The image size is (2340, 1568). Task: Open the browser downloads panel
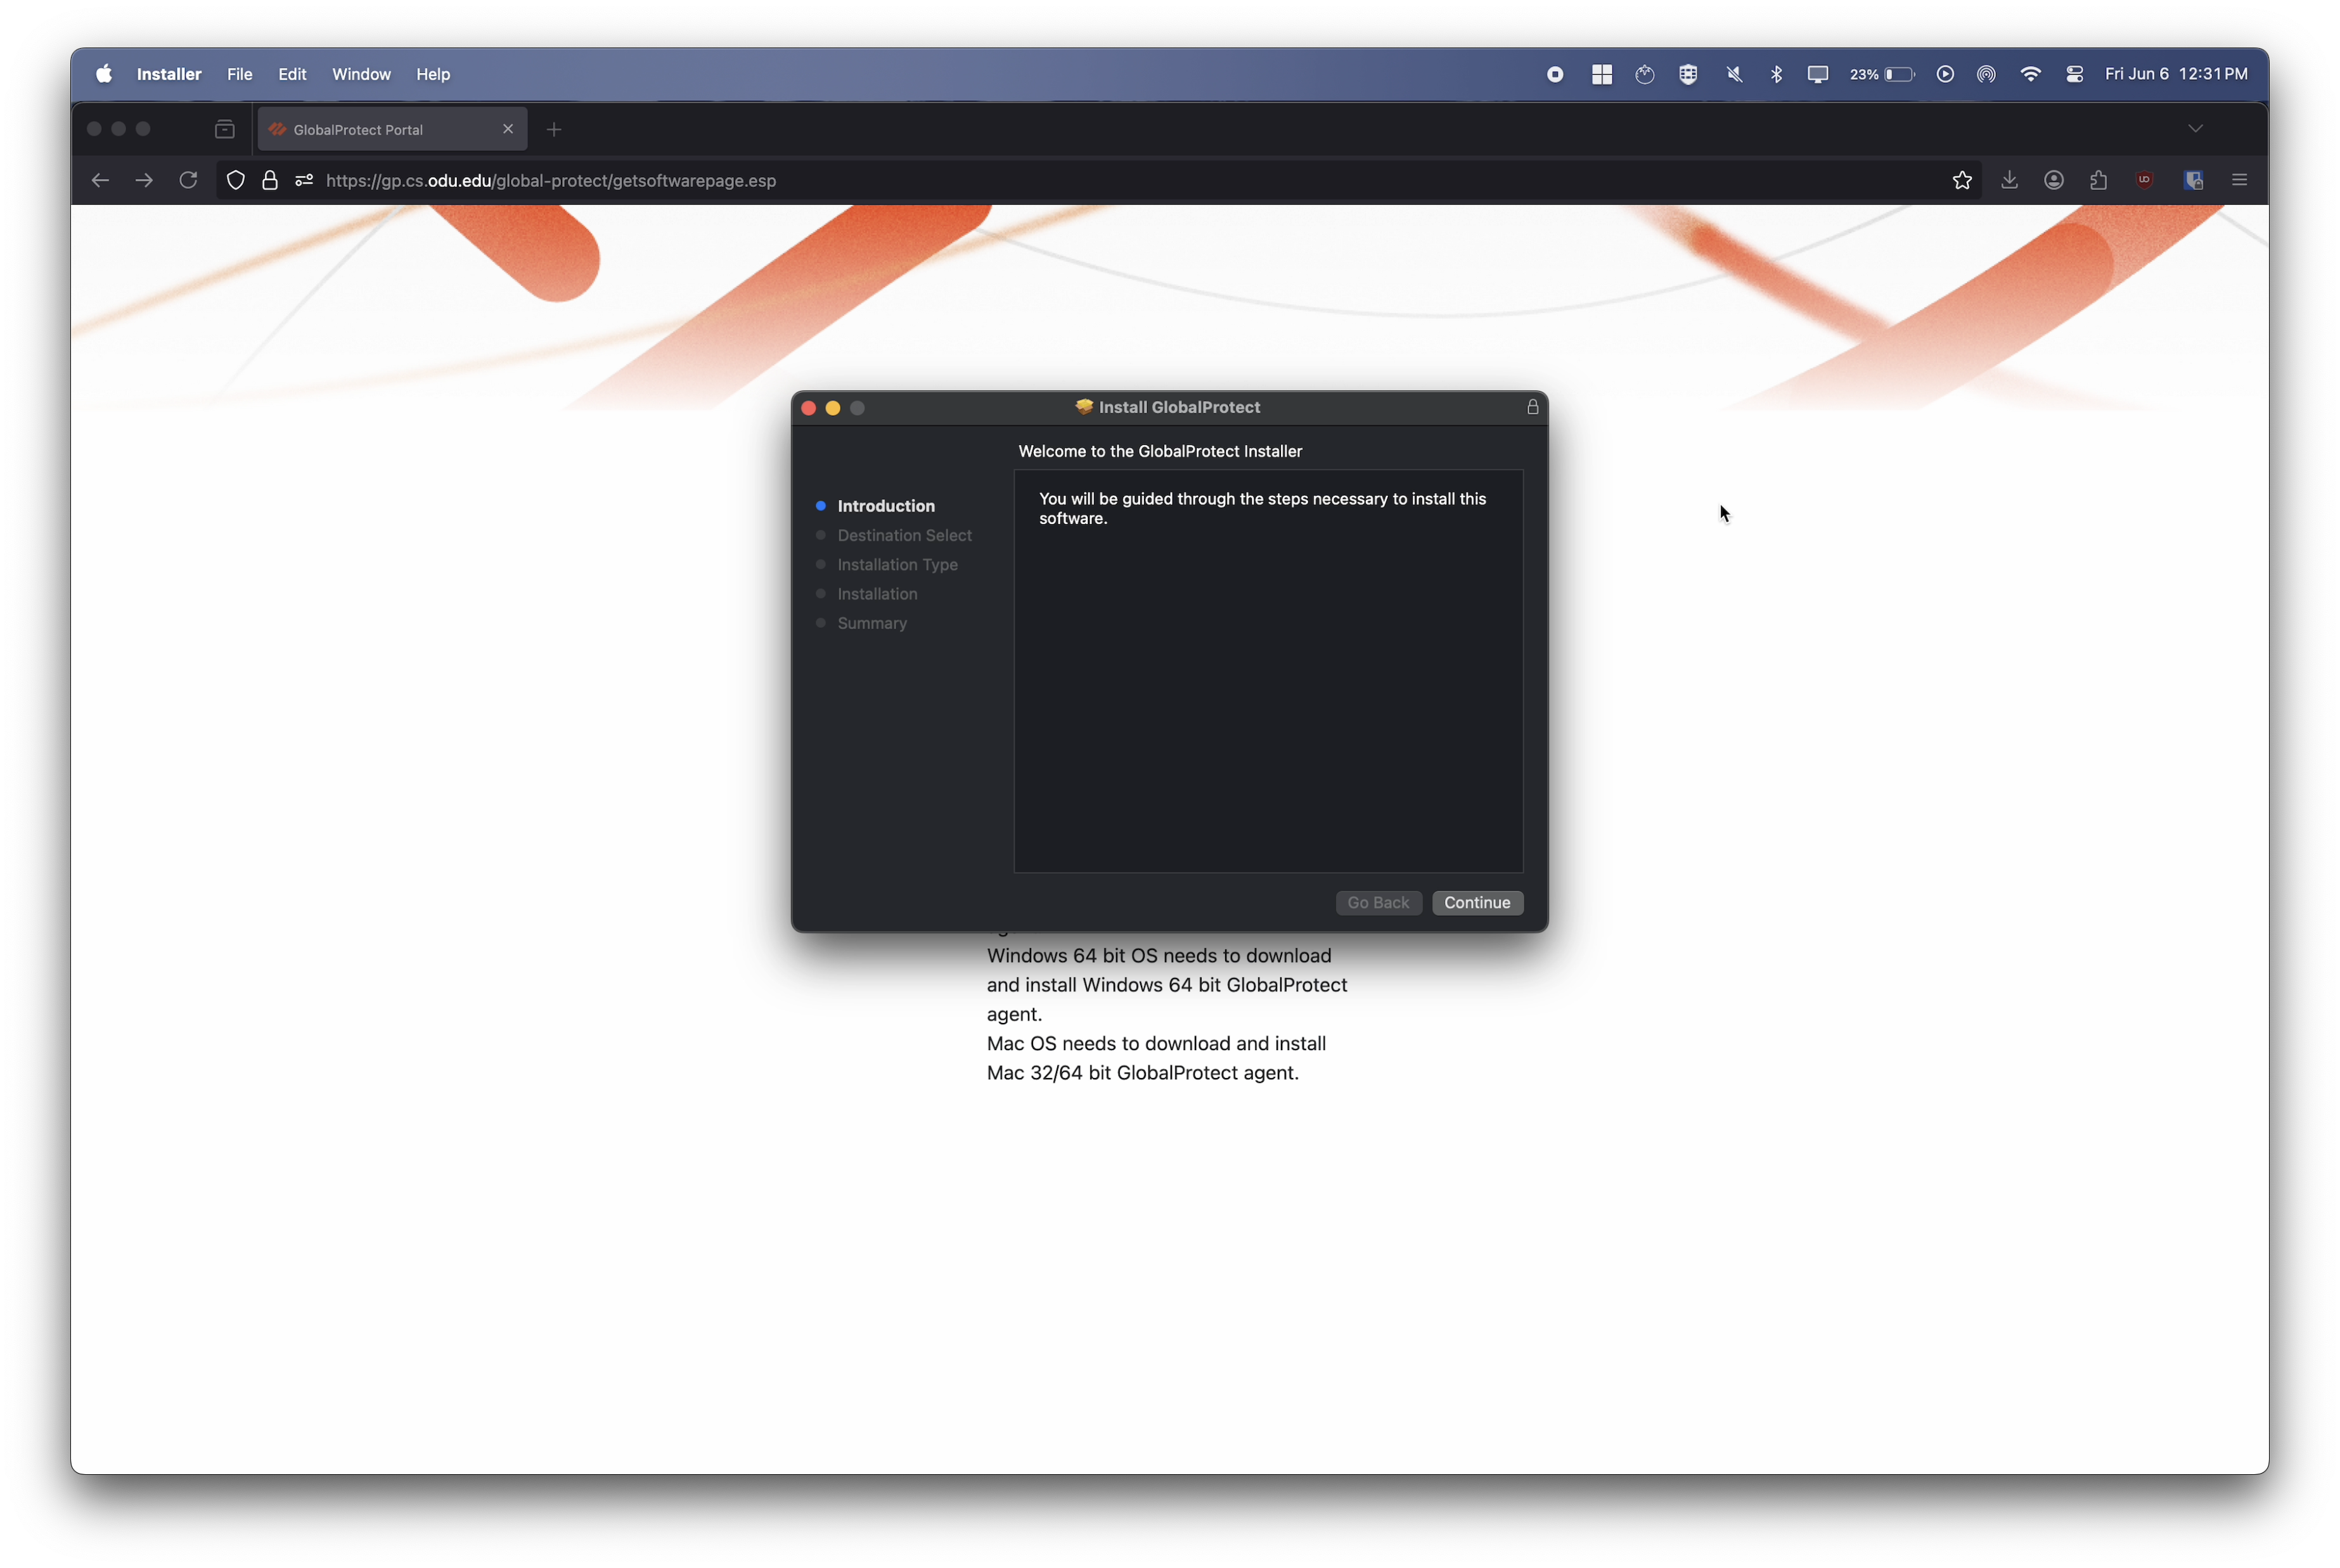click(x=2009, y=180)
